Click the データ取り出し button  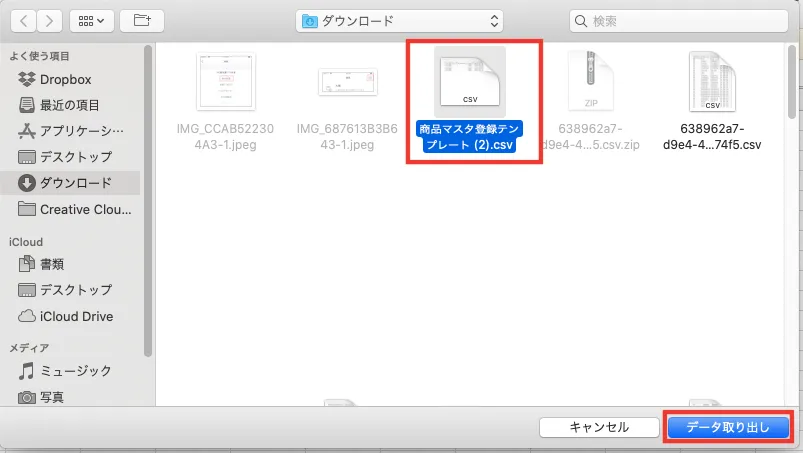pyautogui.click(x=728, y=427)
